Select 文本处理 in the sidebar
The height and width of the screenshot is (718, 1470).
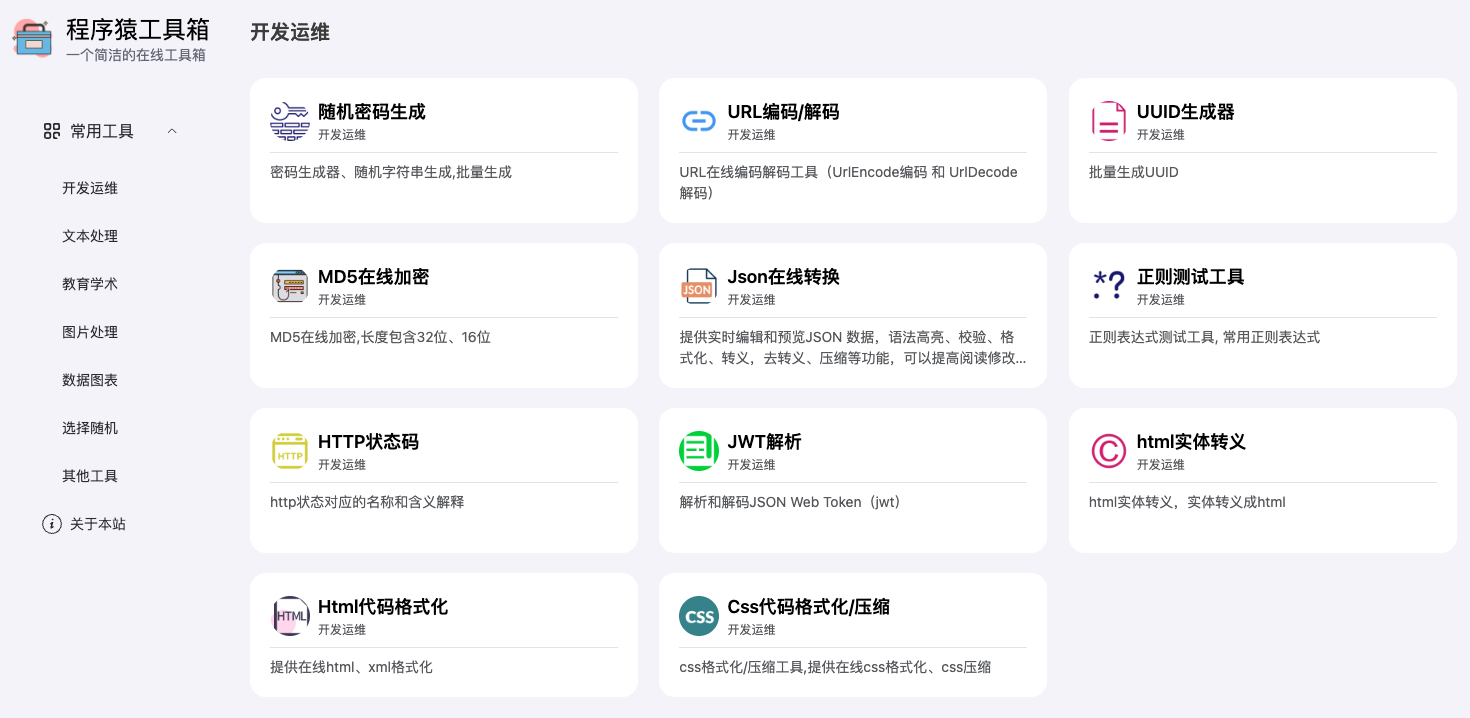(90, 236)
